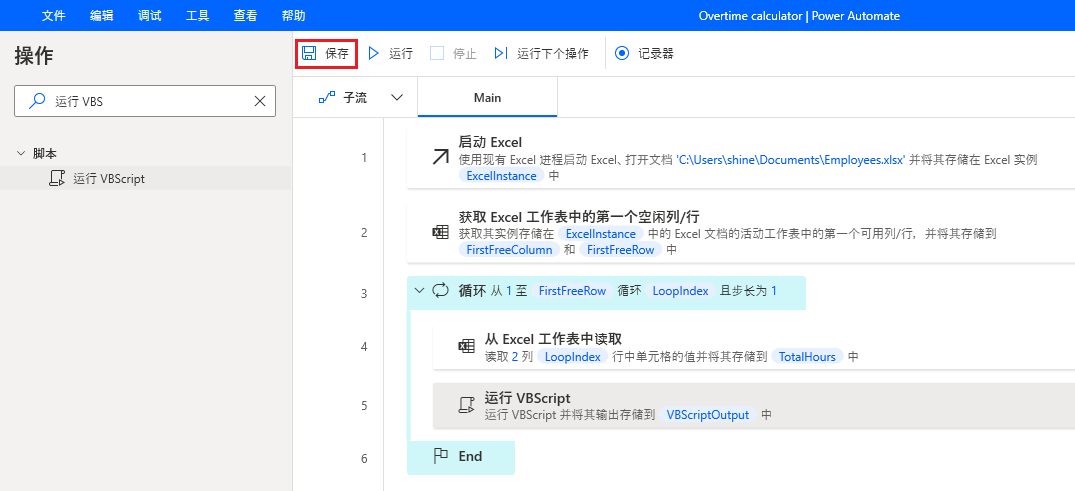The height and width of the screenshot is (491, 1075).
Task: Click the Stop (停止) square icon
Action: click(437, 53)
